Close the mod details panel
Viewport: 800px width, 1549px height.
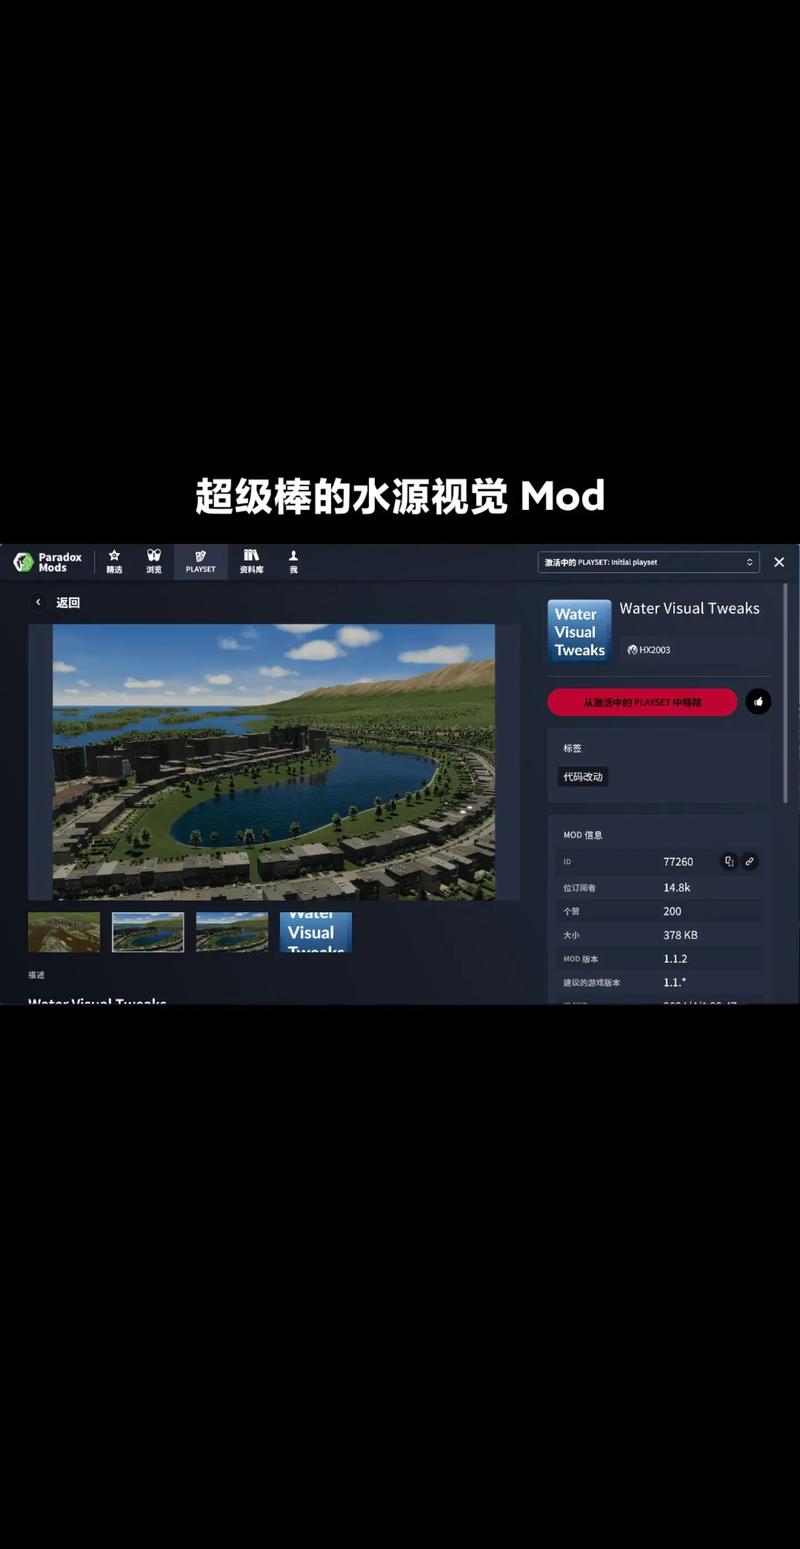pos(779,561)
